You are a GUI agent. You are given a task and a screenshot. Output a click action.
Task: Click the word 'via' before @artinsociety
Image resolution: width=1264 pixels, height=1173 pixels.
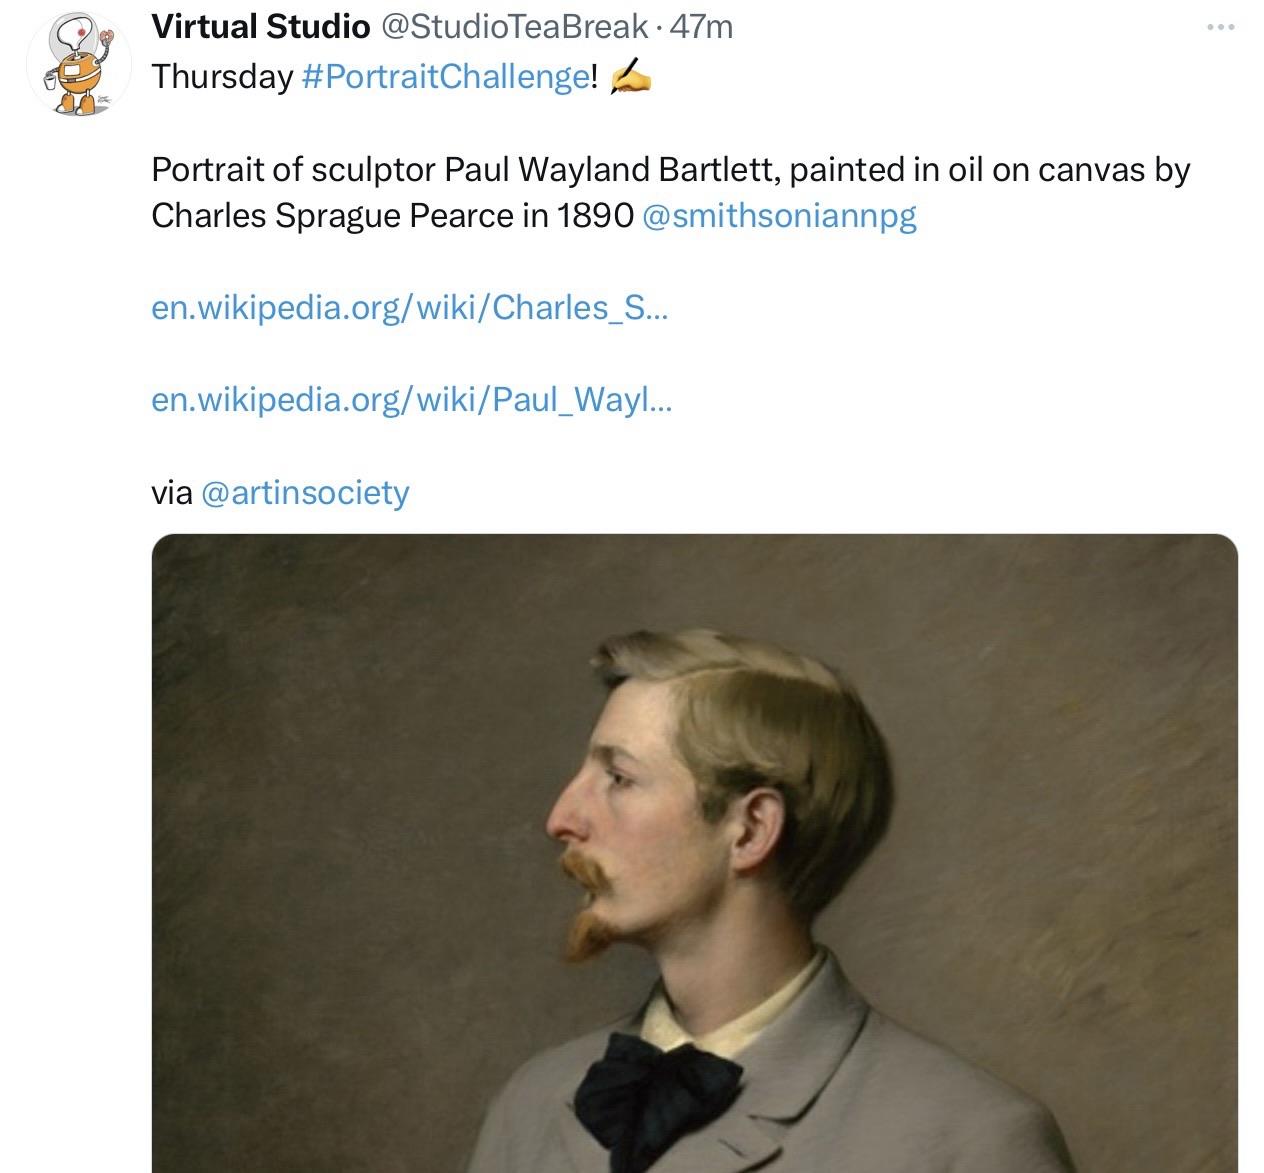tap(171, 492)
